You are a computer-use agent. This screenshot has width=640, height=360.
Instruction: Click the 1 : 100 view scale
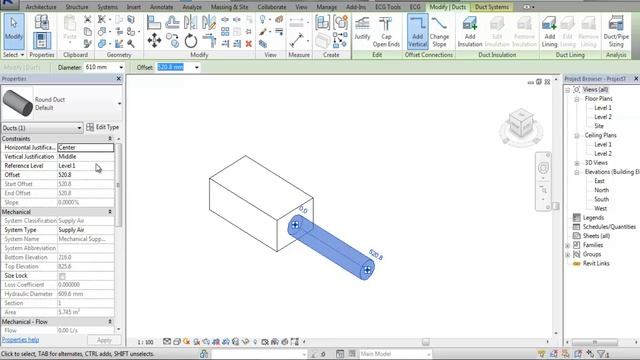pos(145,342)
